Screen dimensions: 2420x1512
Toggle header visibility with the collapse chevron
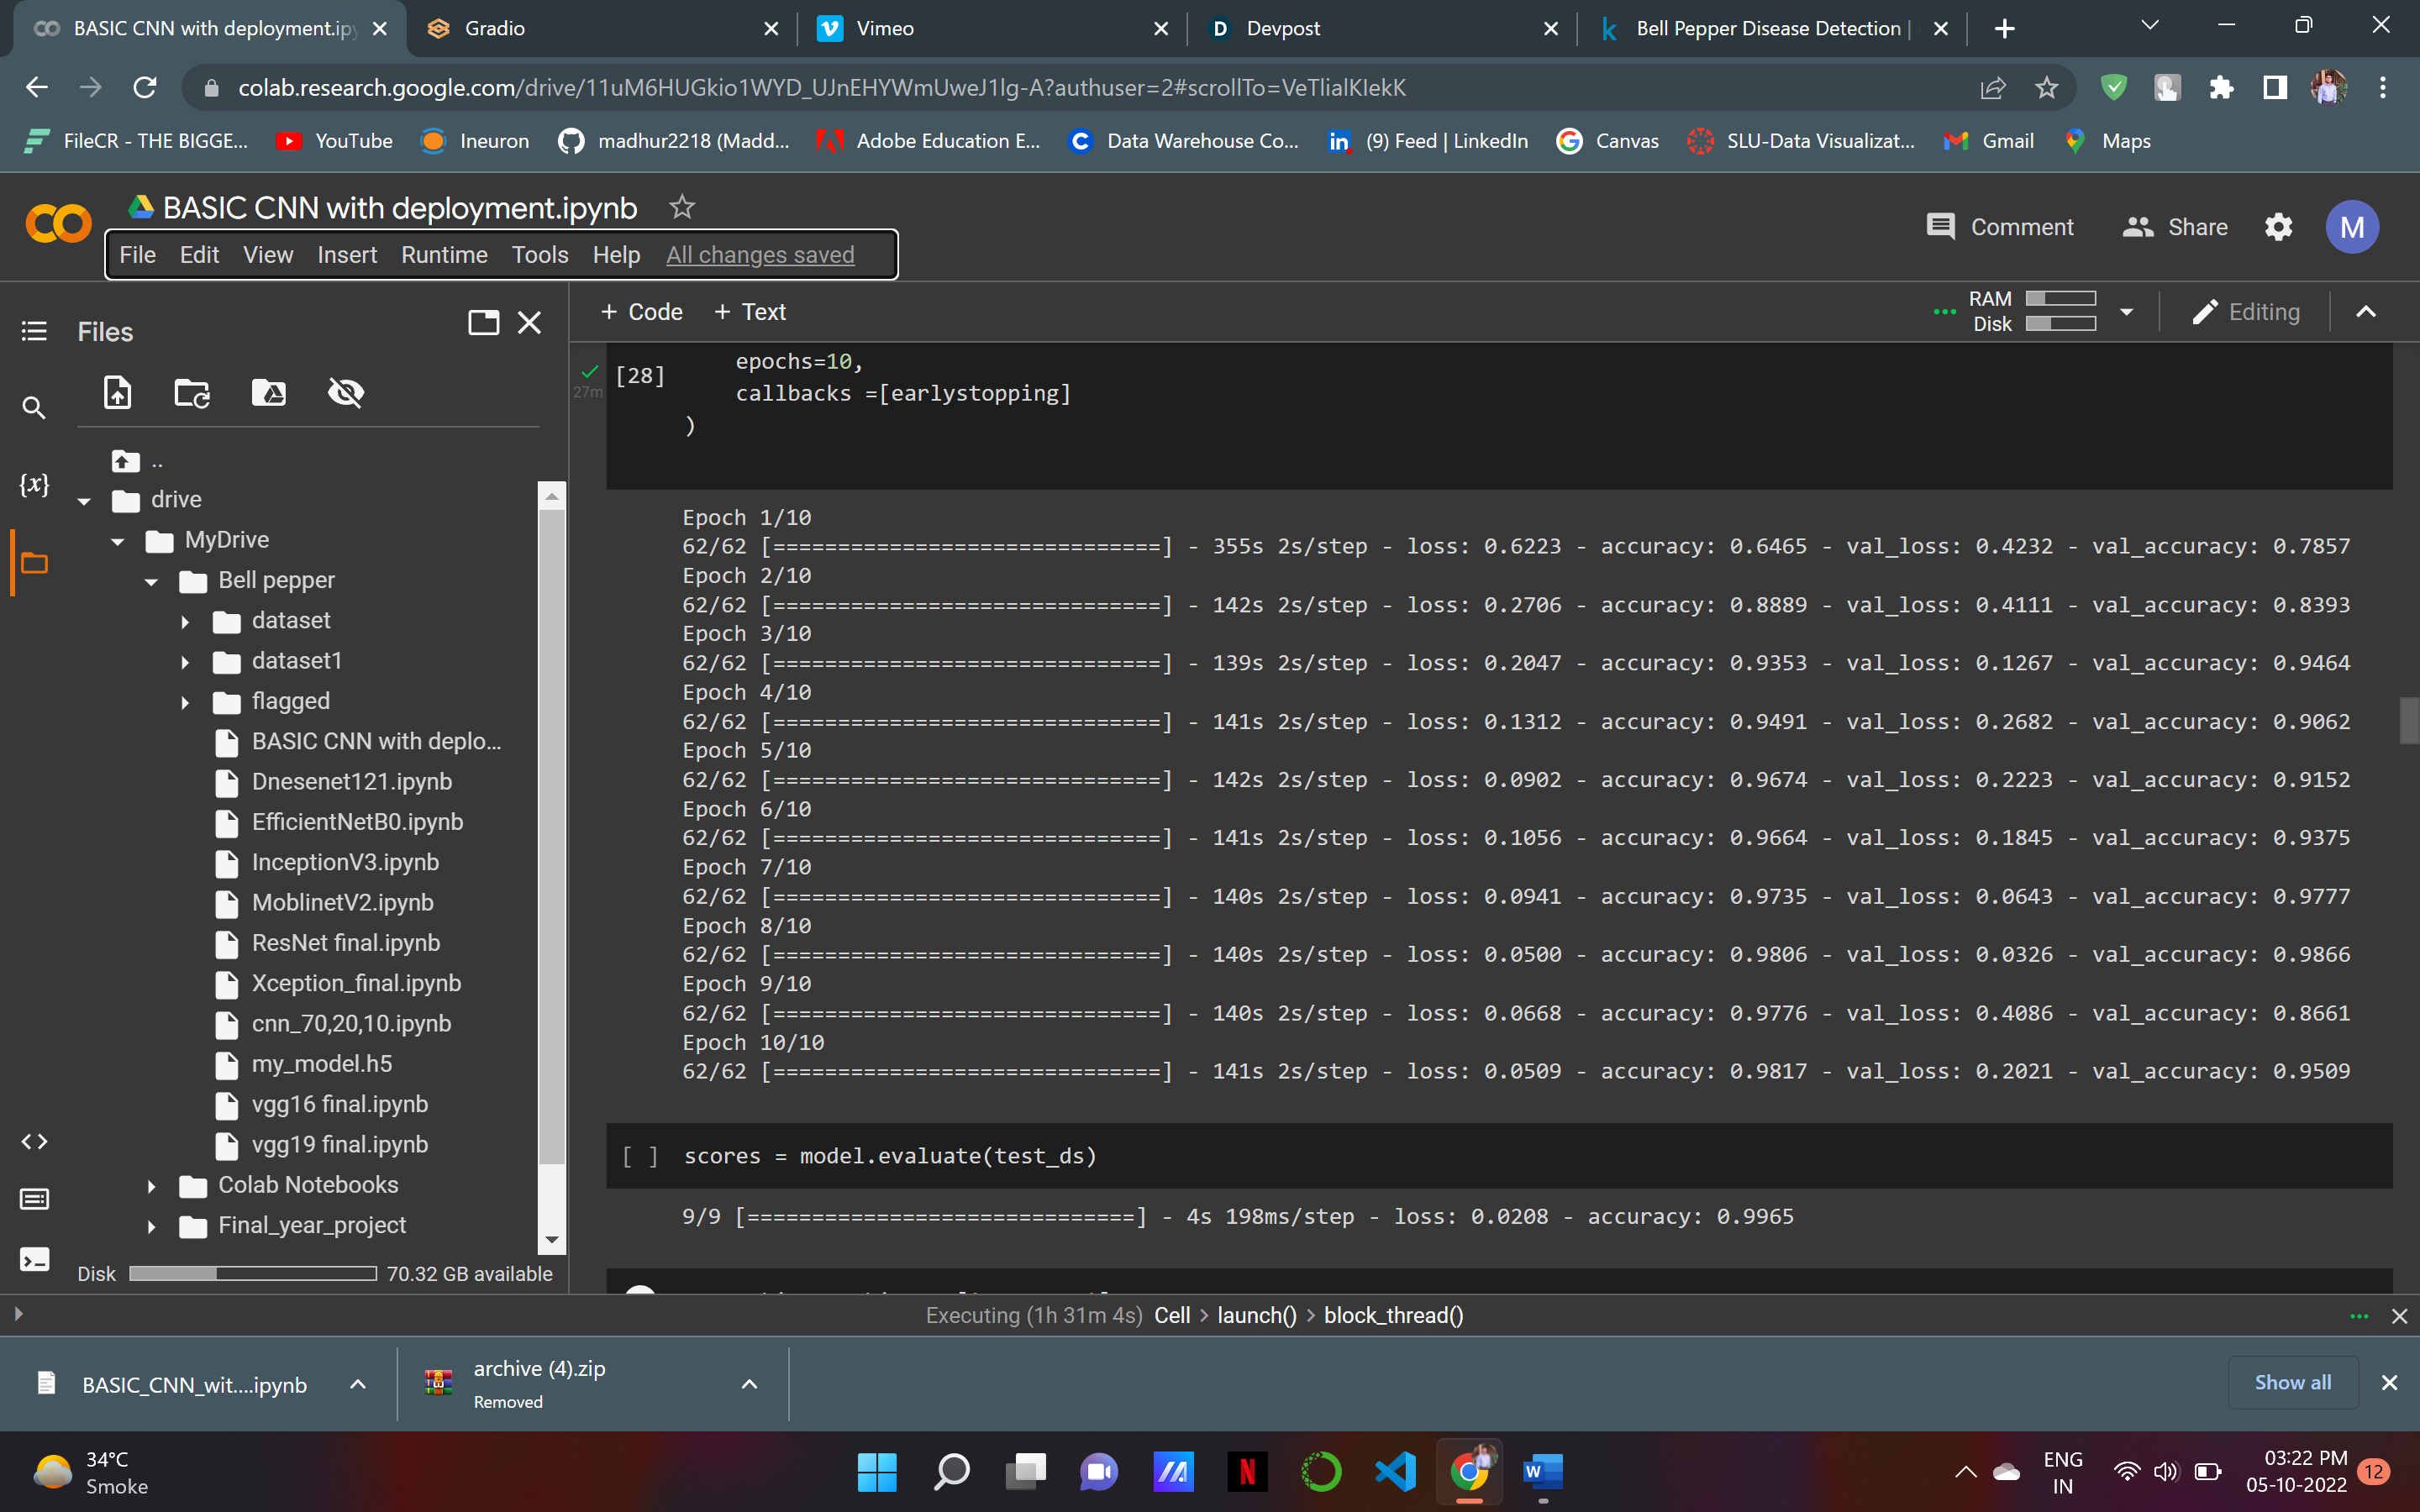(x=2365, y=312)
